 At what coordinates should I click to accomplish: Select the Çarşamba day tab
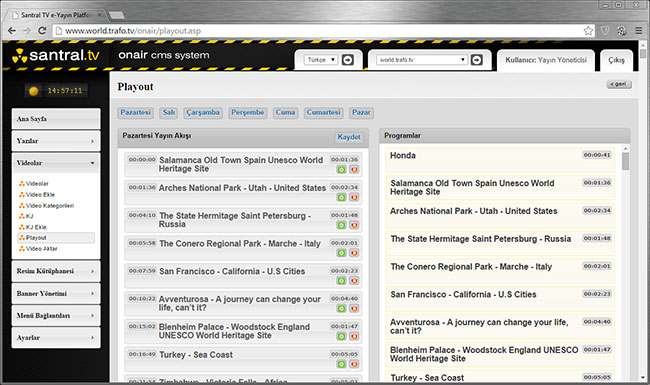pyautogui.click(x=203, y=112)
